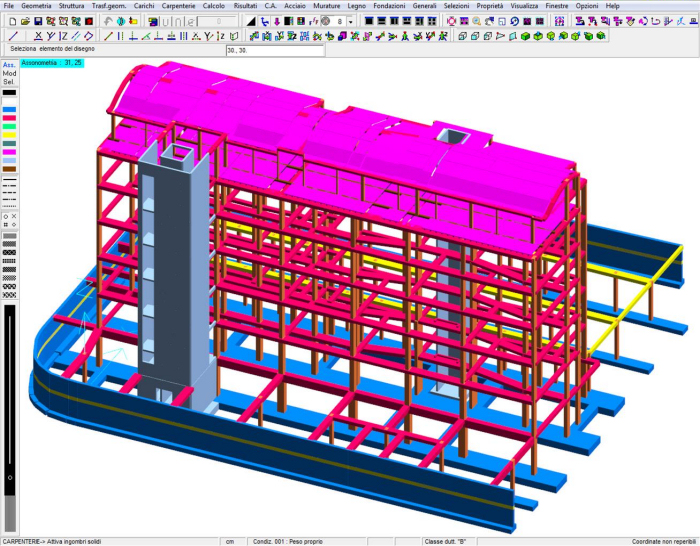Viewport: 700px width, 546px height.
Task: Pick the magenta color swatch
Action: 9,151
